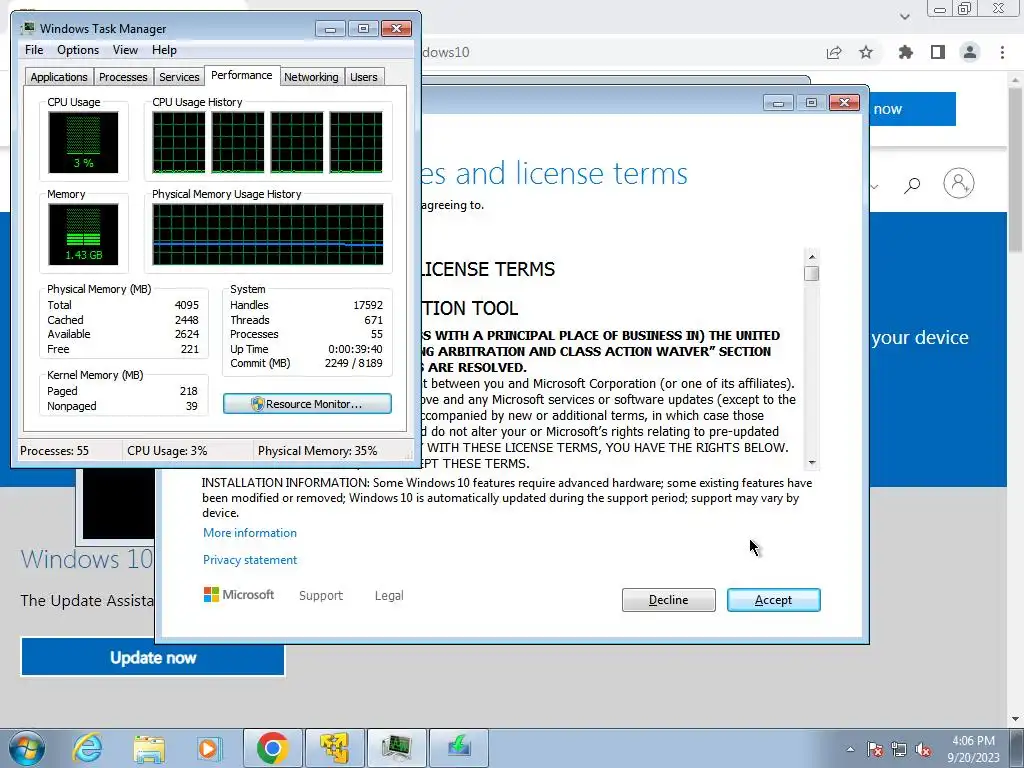The width and height of the screenshot is (1024, 768).
Task: Open the clock showing 4:06 PM
Action: point(973,749)
